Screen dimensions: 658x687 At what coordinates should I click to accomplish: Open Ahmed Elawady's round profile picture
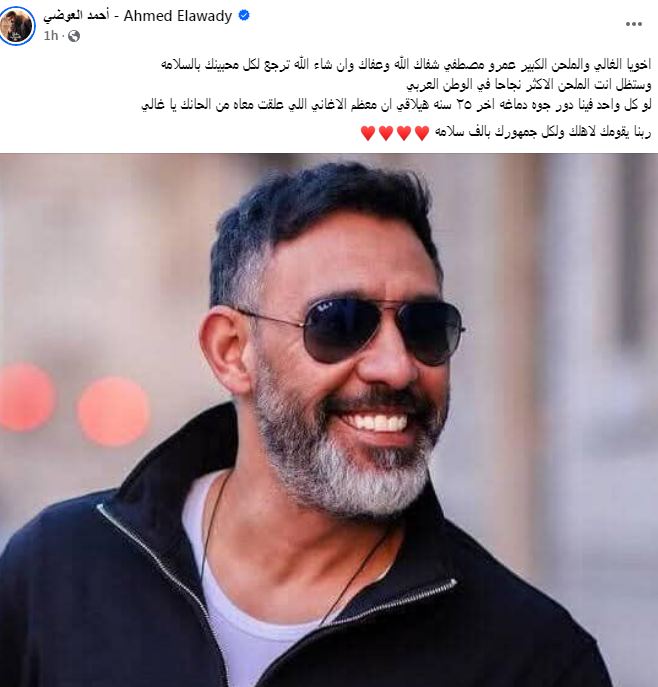click(x=17, y=26)
